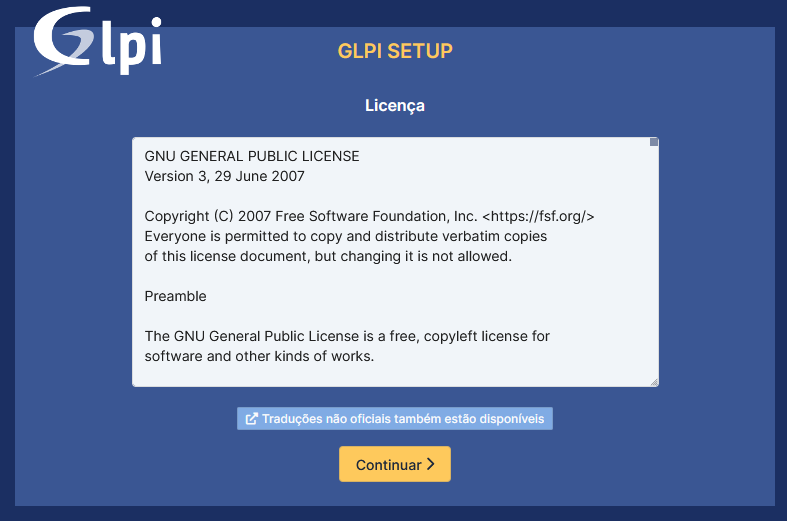This screenshot has height=521, width=787.
Task: Click the software and other kinds line
Action: coord(259,356)
